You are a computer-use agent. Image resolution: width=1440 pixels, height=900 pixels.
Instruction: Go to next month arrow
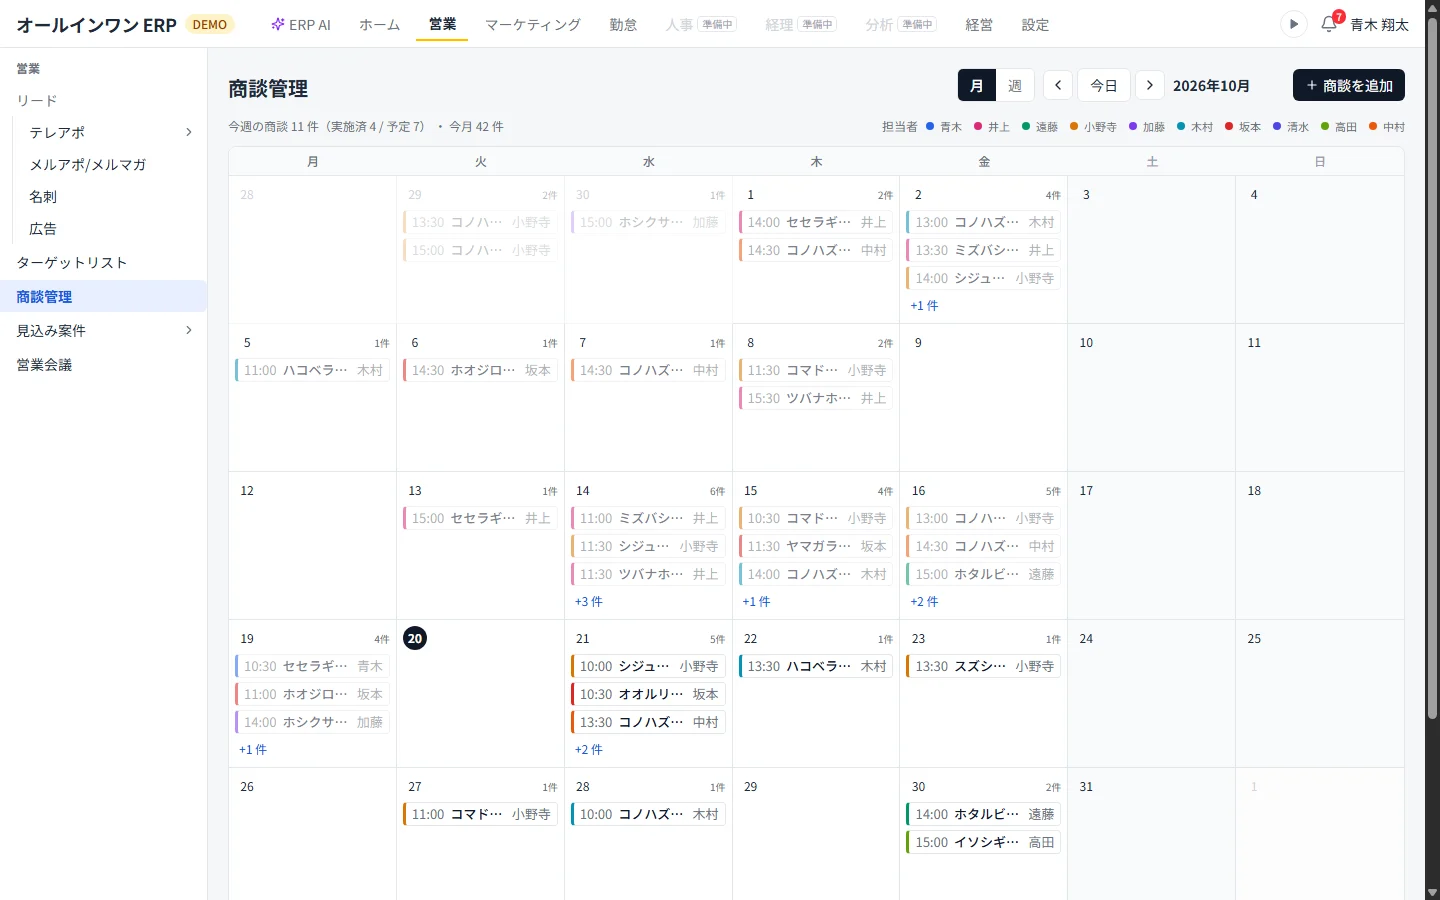(x=1150, y=85)
